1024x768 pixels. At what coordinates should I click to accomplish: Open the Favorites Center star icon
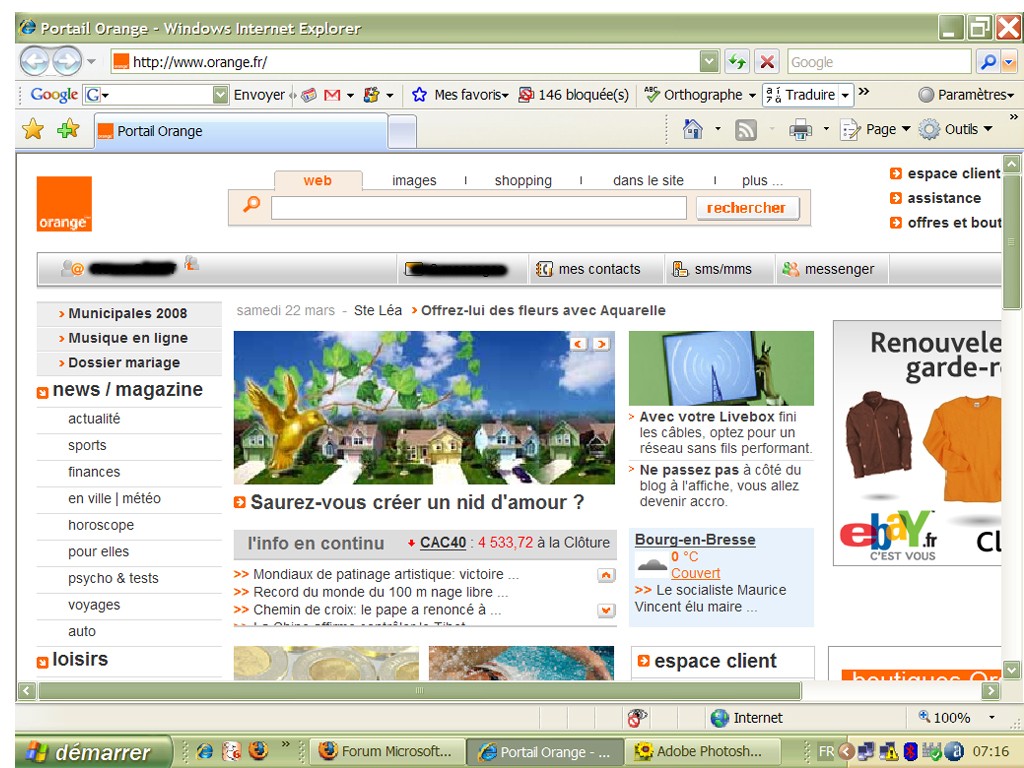pyautogui.click(x=33, y=129)
